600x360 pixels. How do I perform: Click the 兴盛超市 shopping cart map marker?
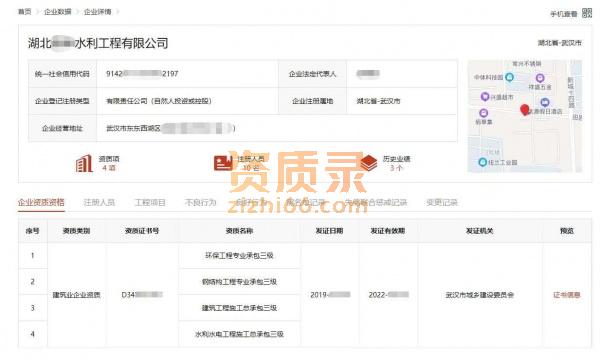485,96
